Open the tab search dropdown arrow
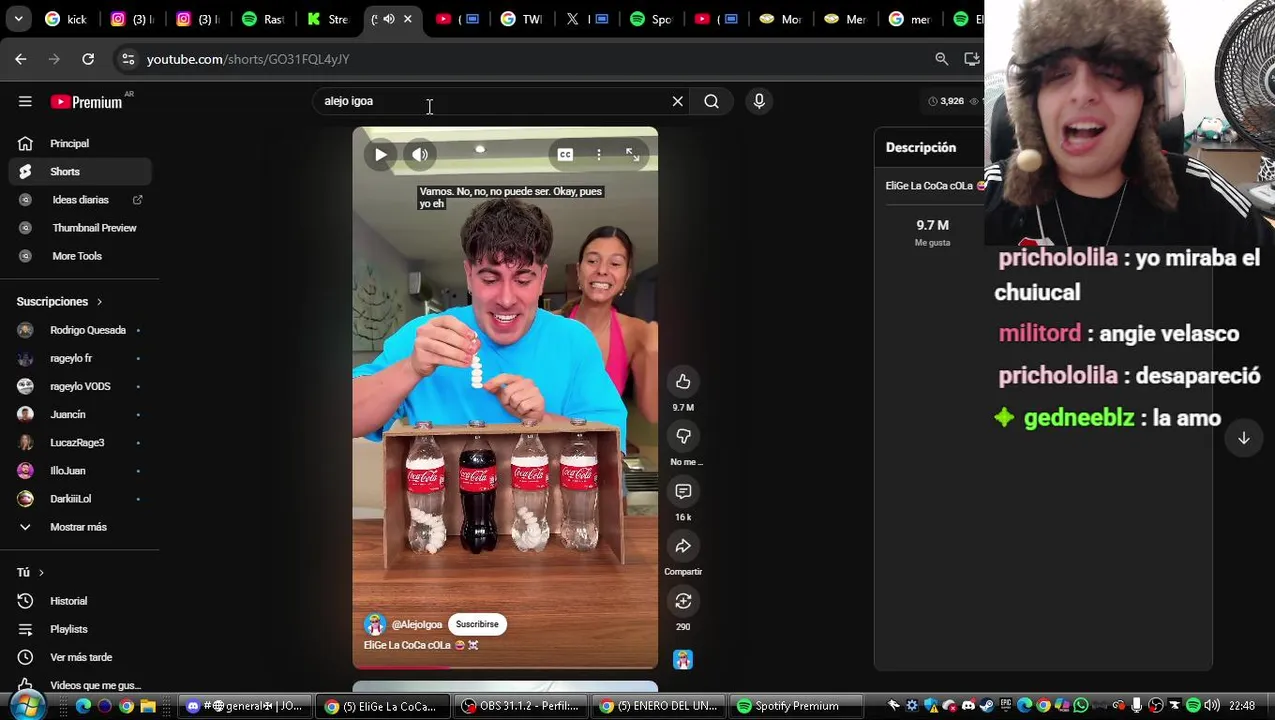The width and height of the screenshot is (1275, 720). (x=18, y=19)
